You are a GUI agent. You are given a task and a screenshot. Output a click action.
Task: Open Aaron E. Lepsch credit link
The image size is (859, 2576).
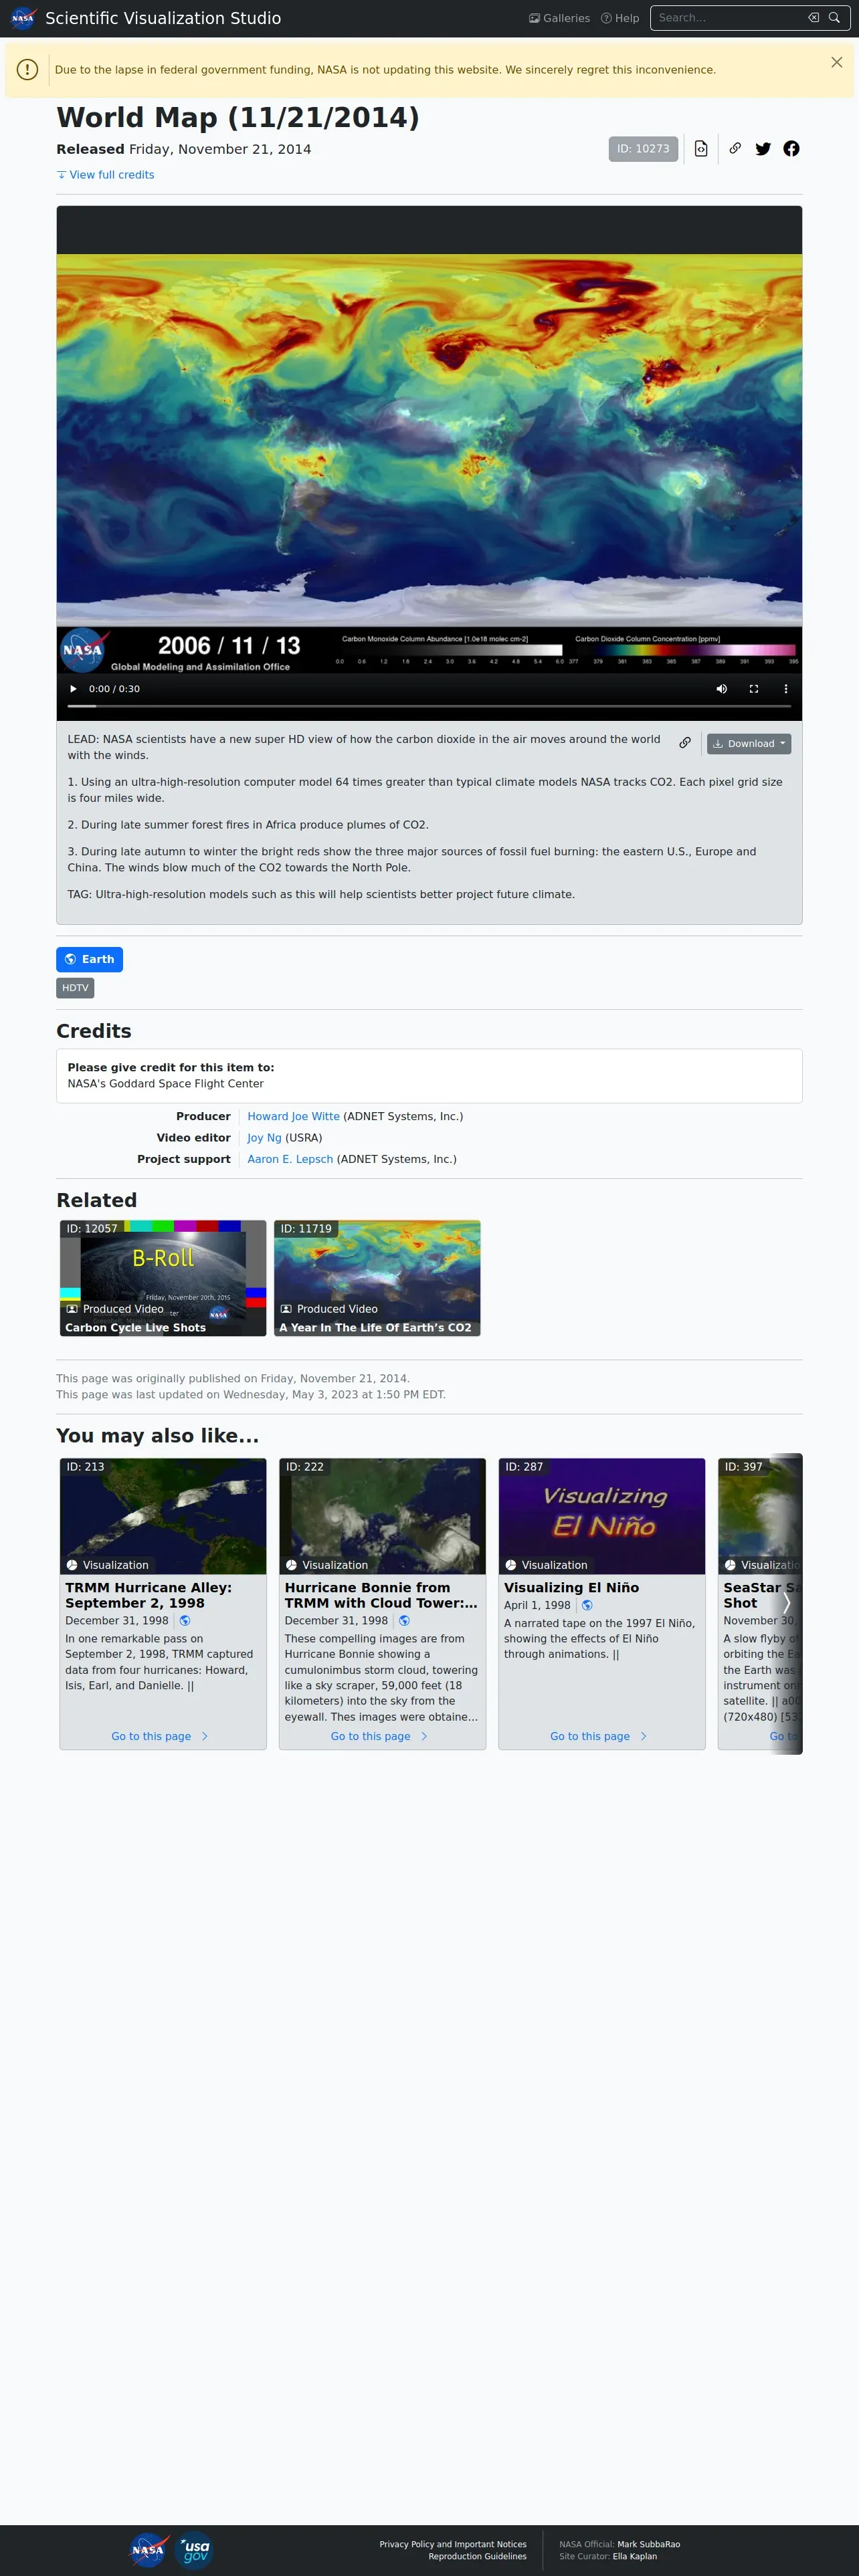(290, 1160)
